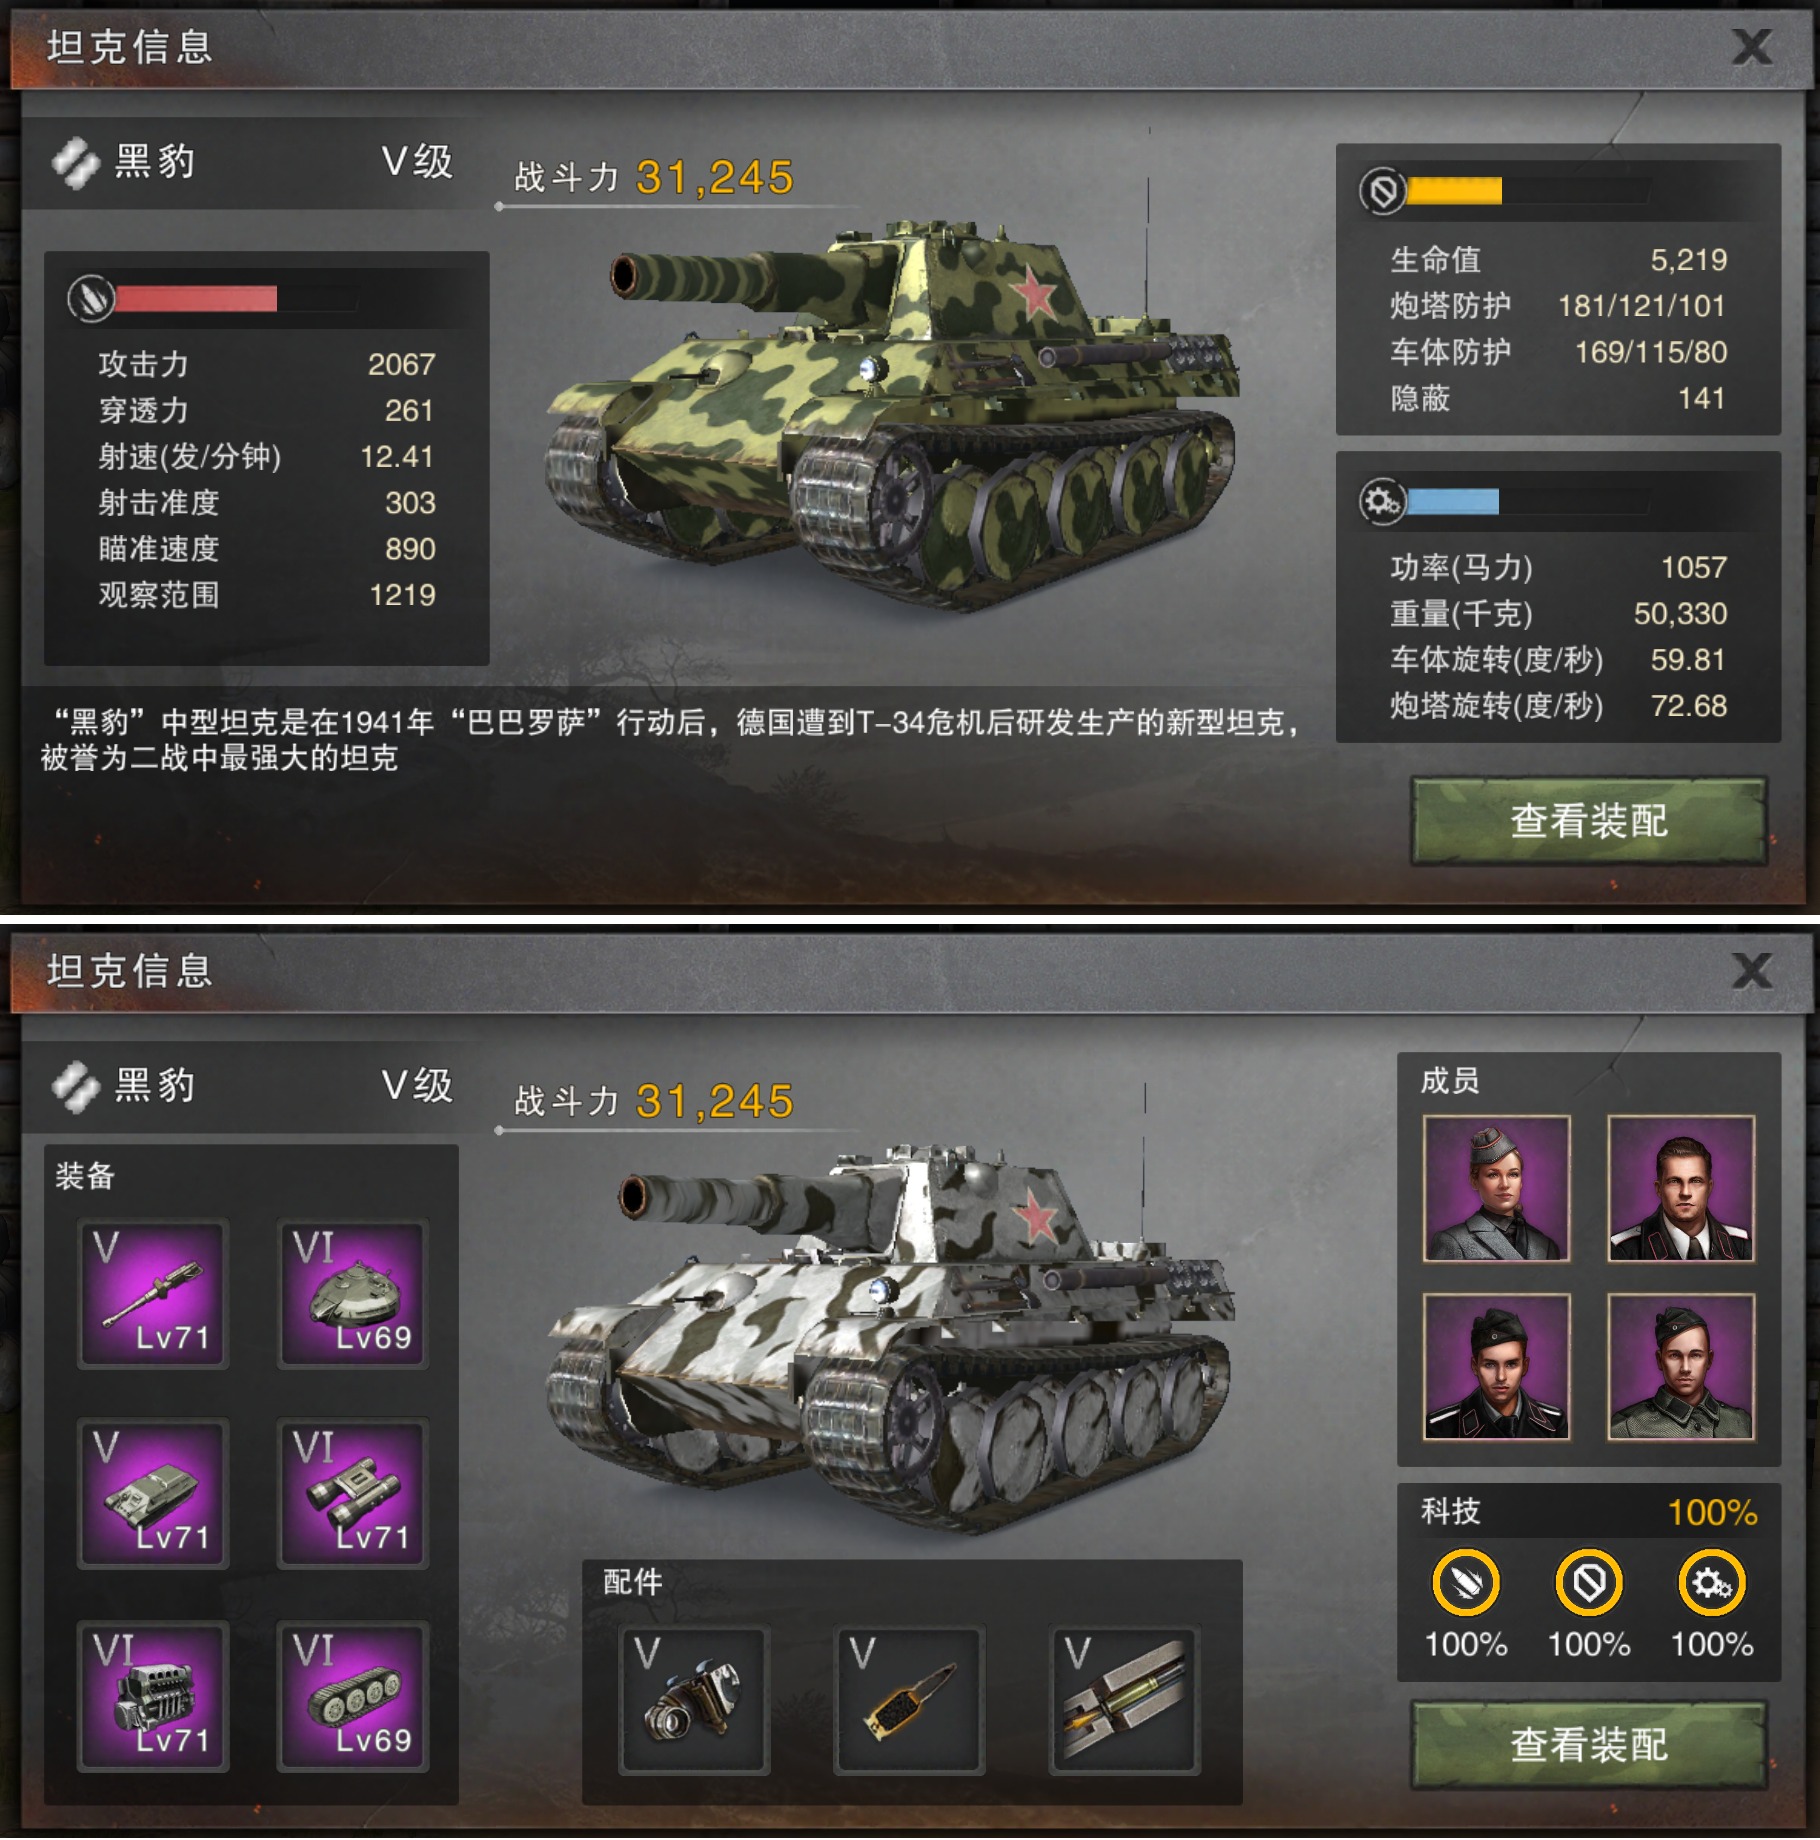
Task: Select the firepower technology circle icon
Action: point(1465,1583)
